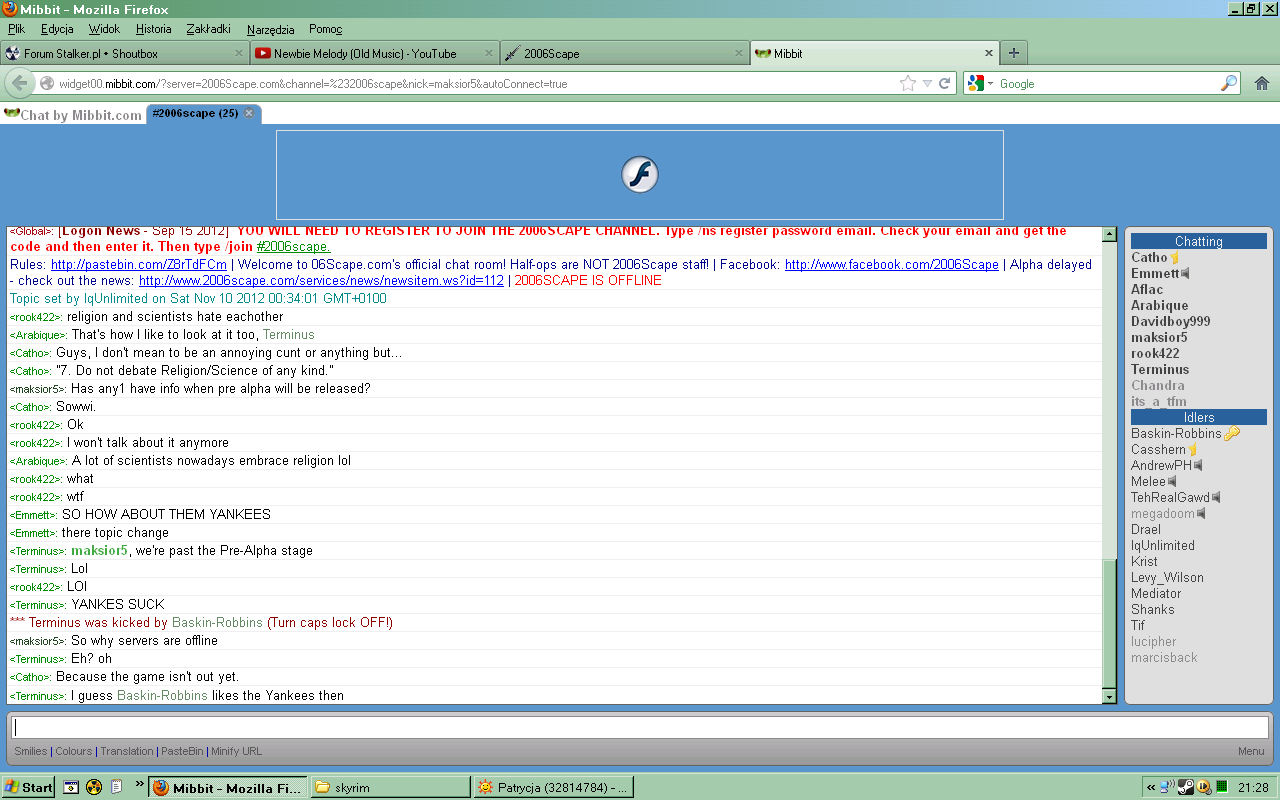This screenshot has width=1280, height=800.
Task: Click the browser back arrow button
Action: (x=20, y=83)
